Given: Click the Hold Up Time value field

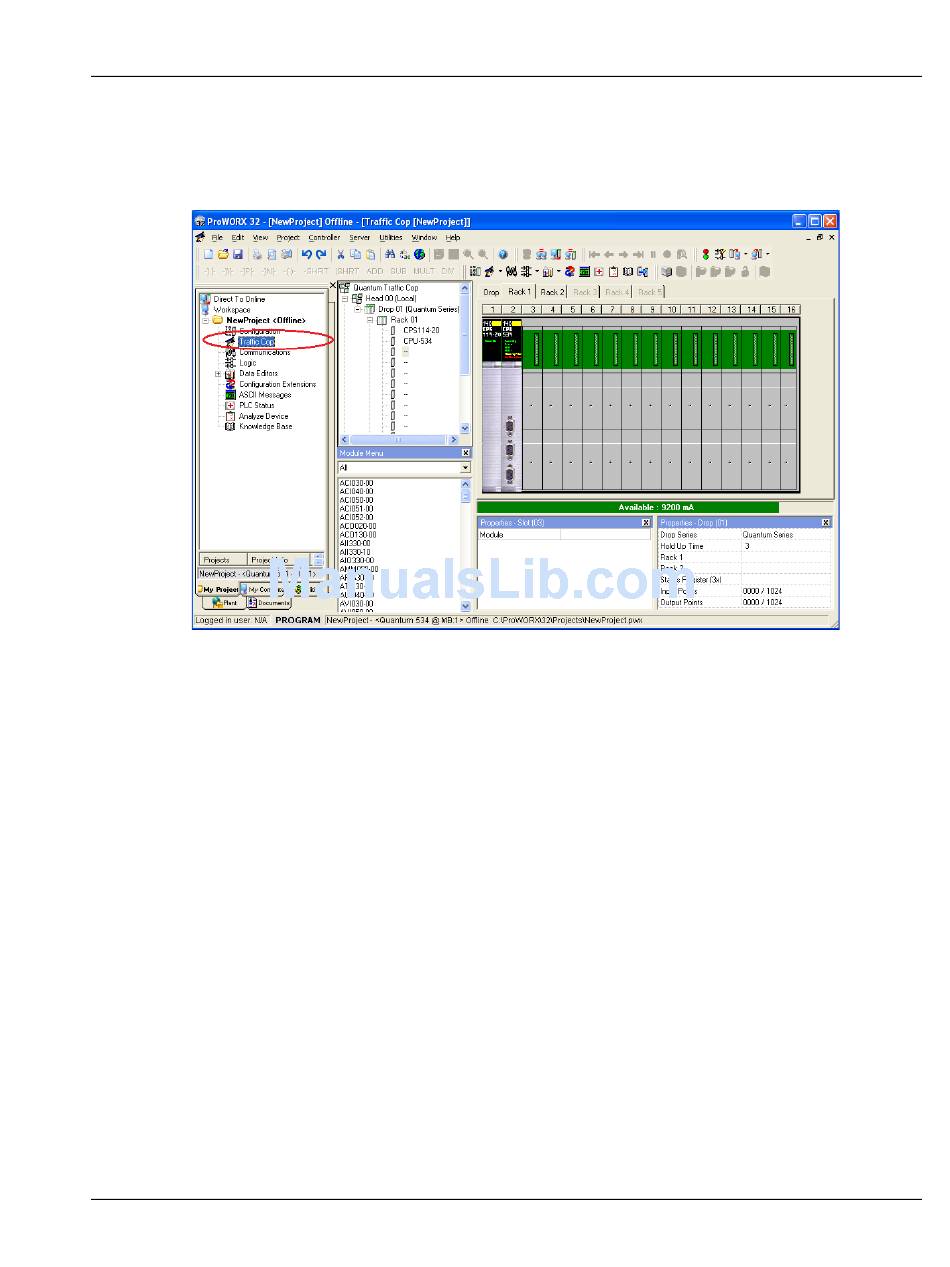Looking at the screenshot, I should pos(786,546).
